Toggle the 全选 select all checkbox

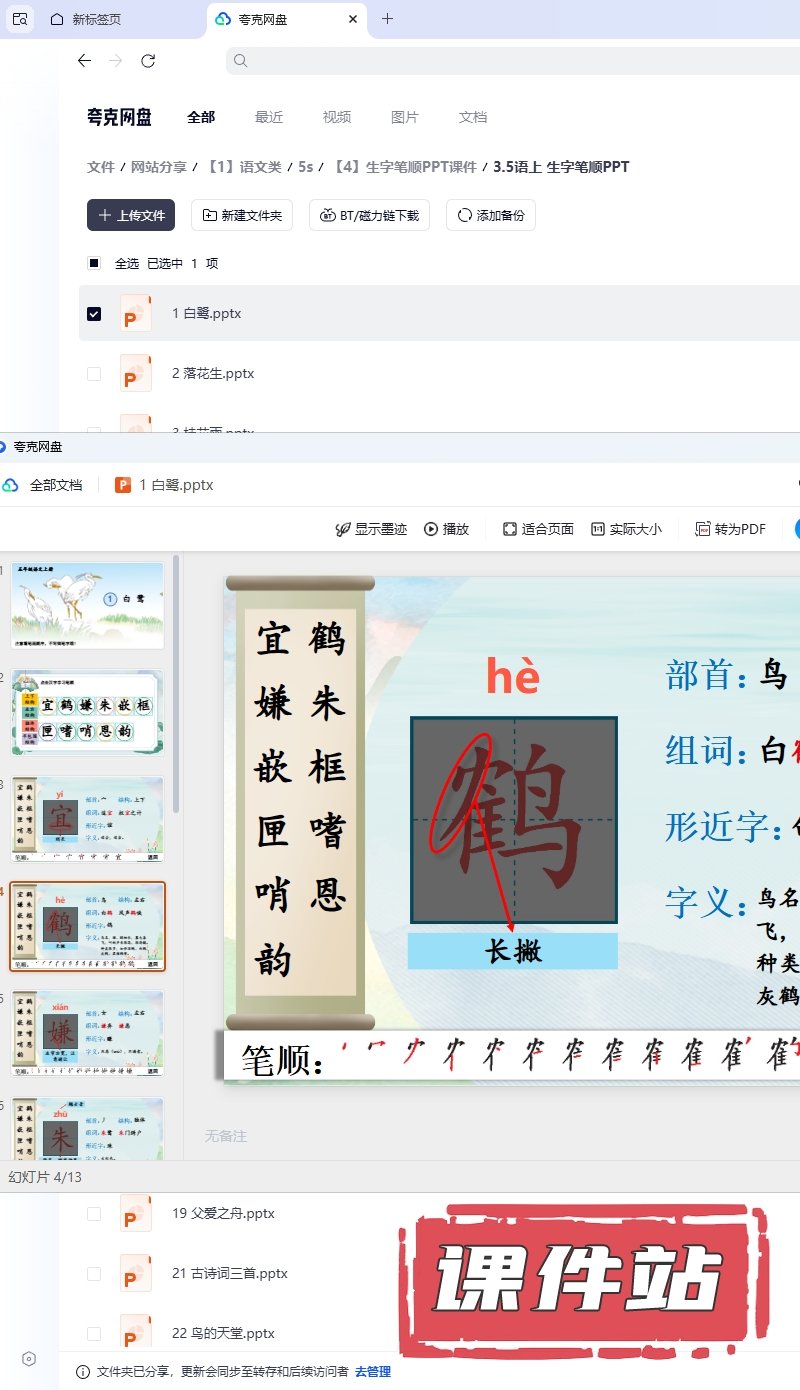click(x=94, y=263)
